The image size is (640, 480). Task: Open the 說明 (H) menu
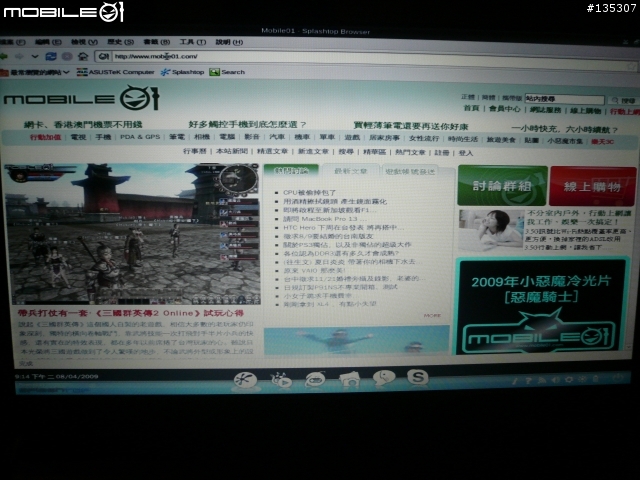229,42
